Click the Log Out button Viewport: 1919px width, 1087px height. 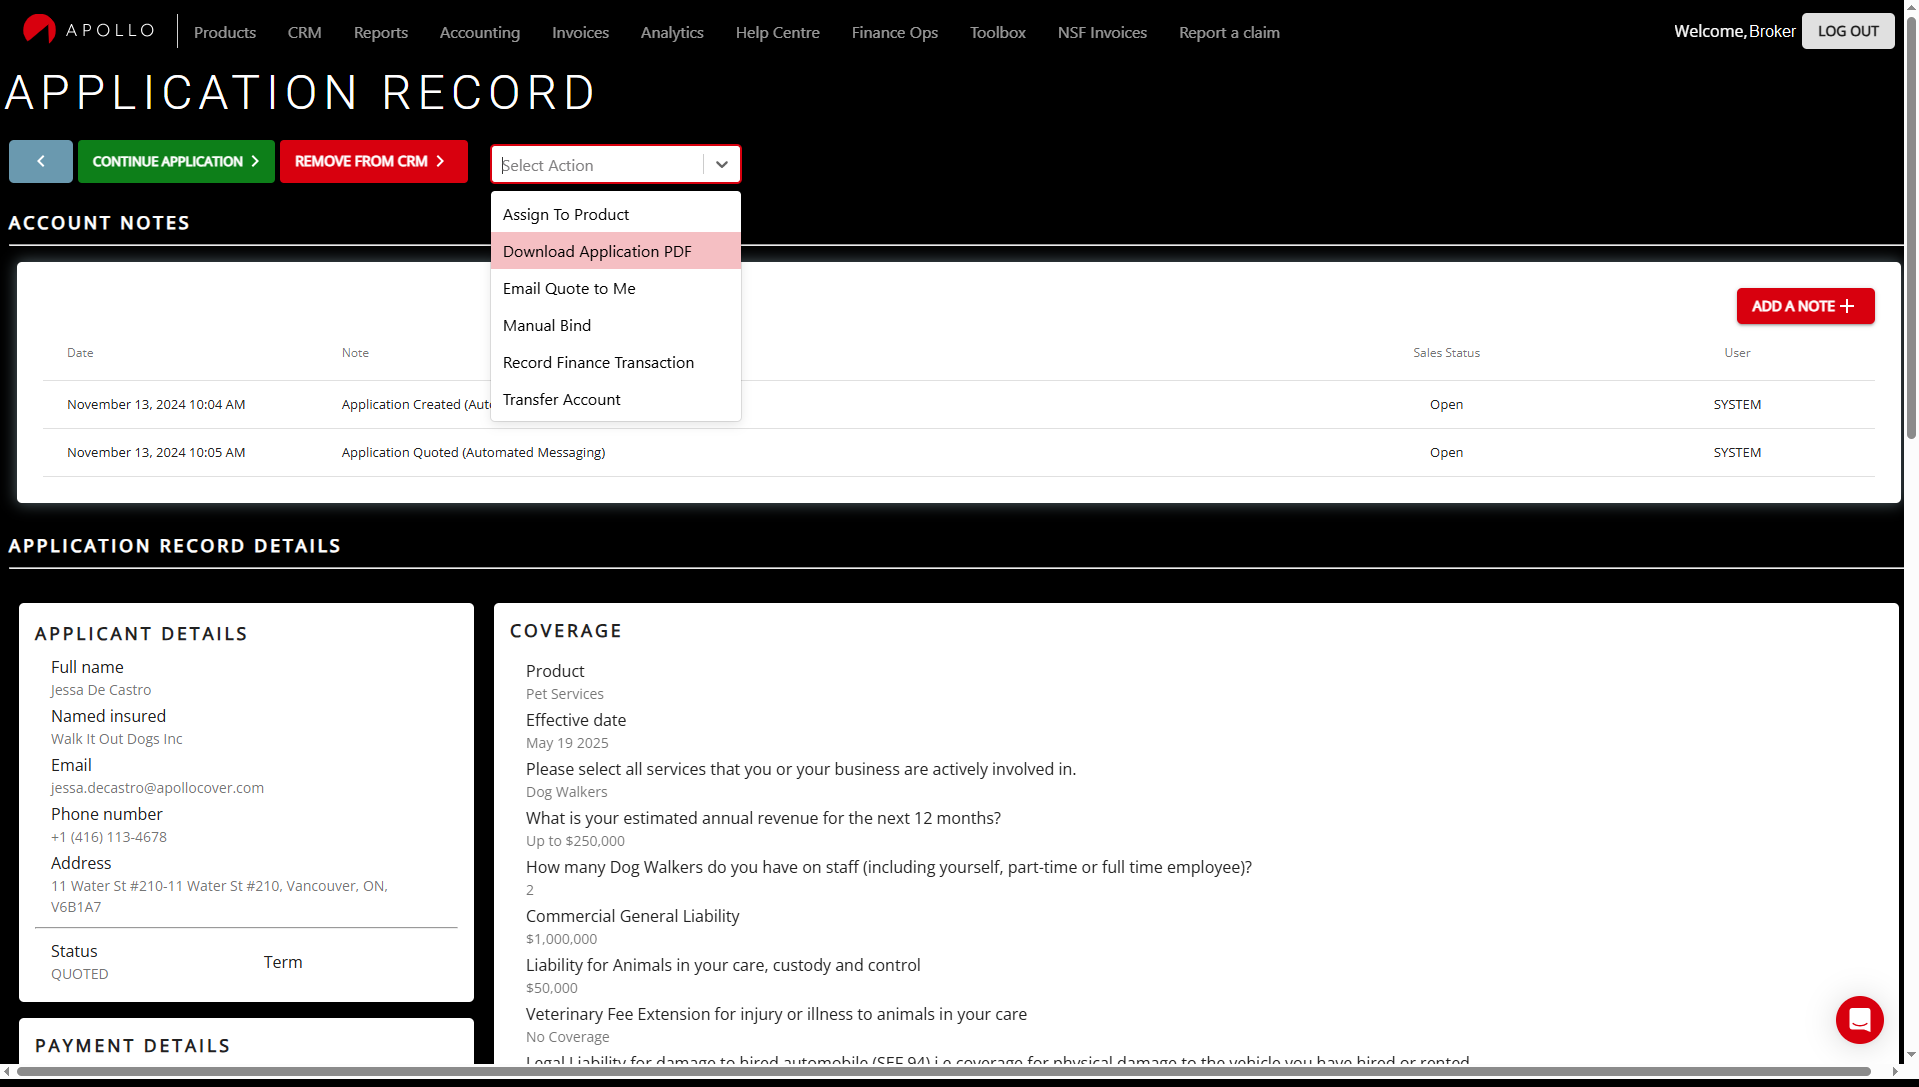(1847, 31)
